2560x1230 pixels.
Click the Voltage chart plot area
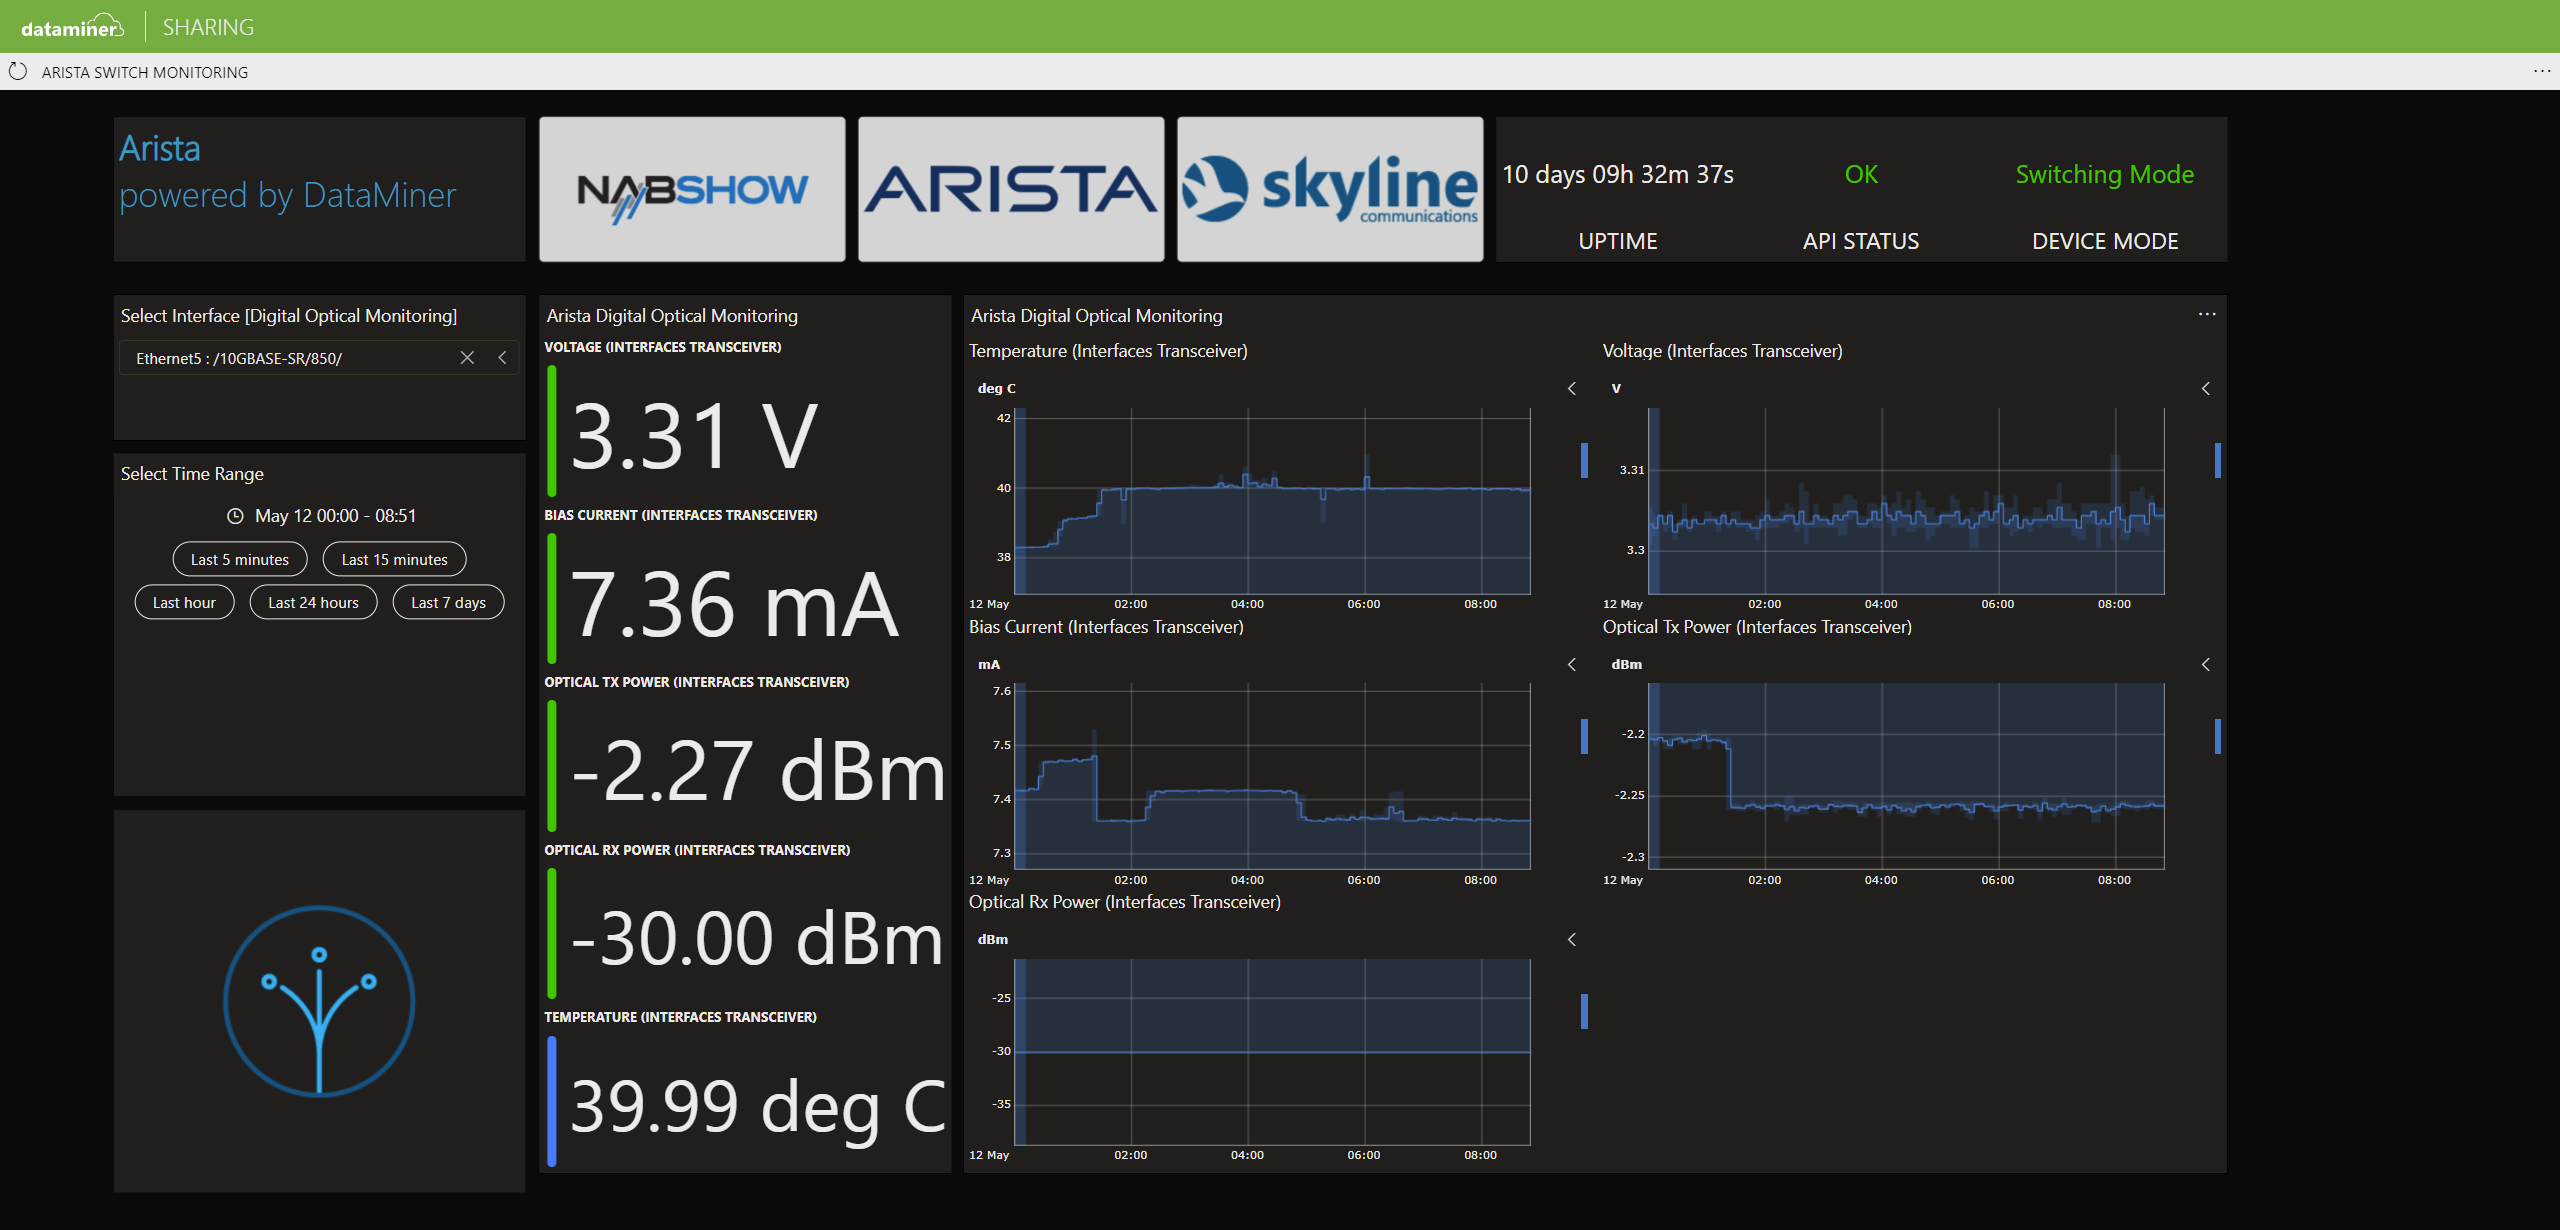click(1906, 501)
